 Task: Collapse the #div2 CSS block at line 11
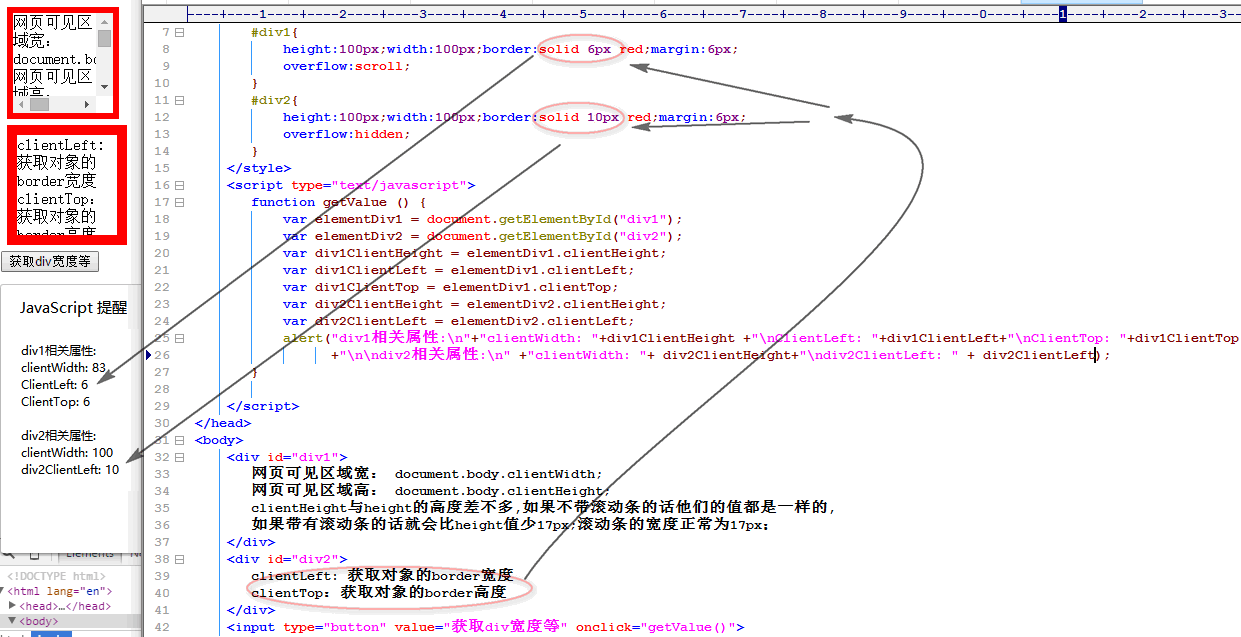tap(180, 100)
